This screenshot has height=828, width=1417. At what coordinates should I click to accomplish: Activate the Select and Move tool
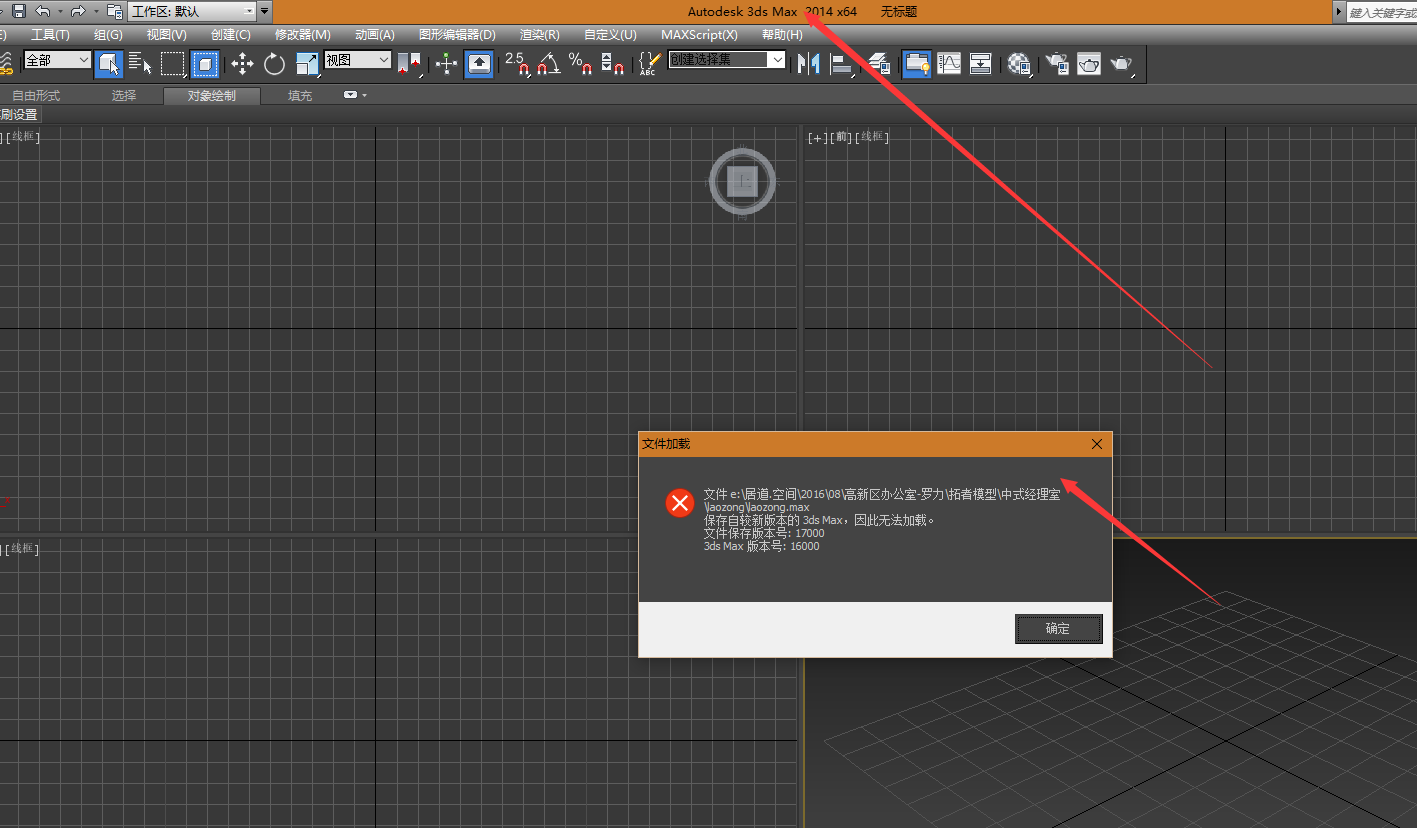[x=242, y=64]
